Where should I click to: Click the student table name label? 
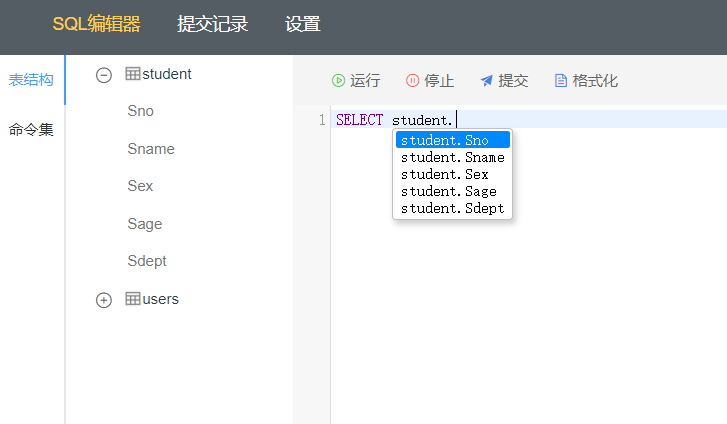pos(167,74)
